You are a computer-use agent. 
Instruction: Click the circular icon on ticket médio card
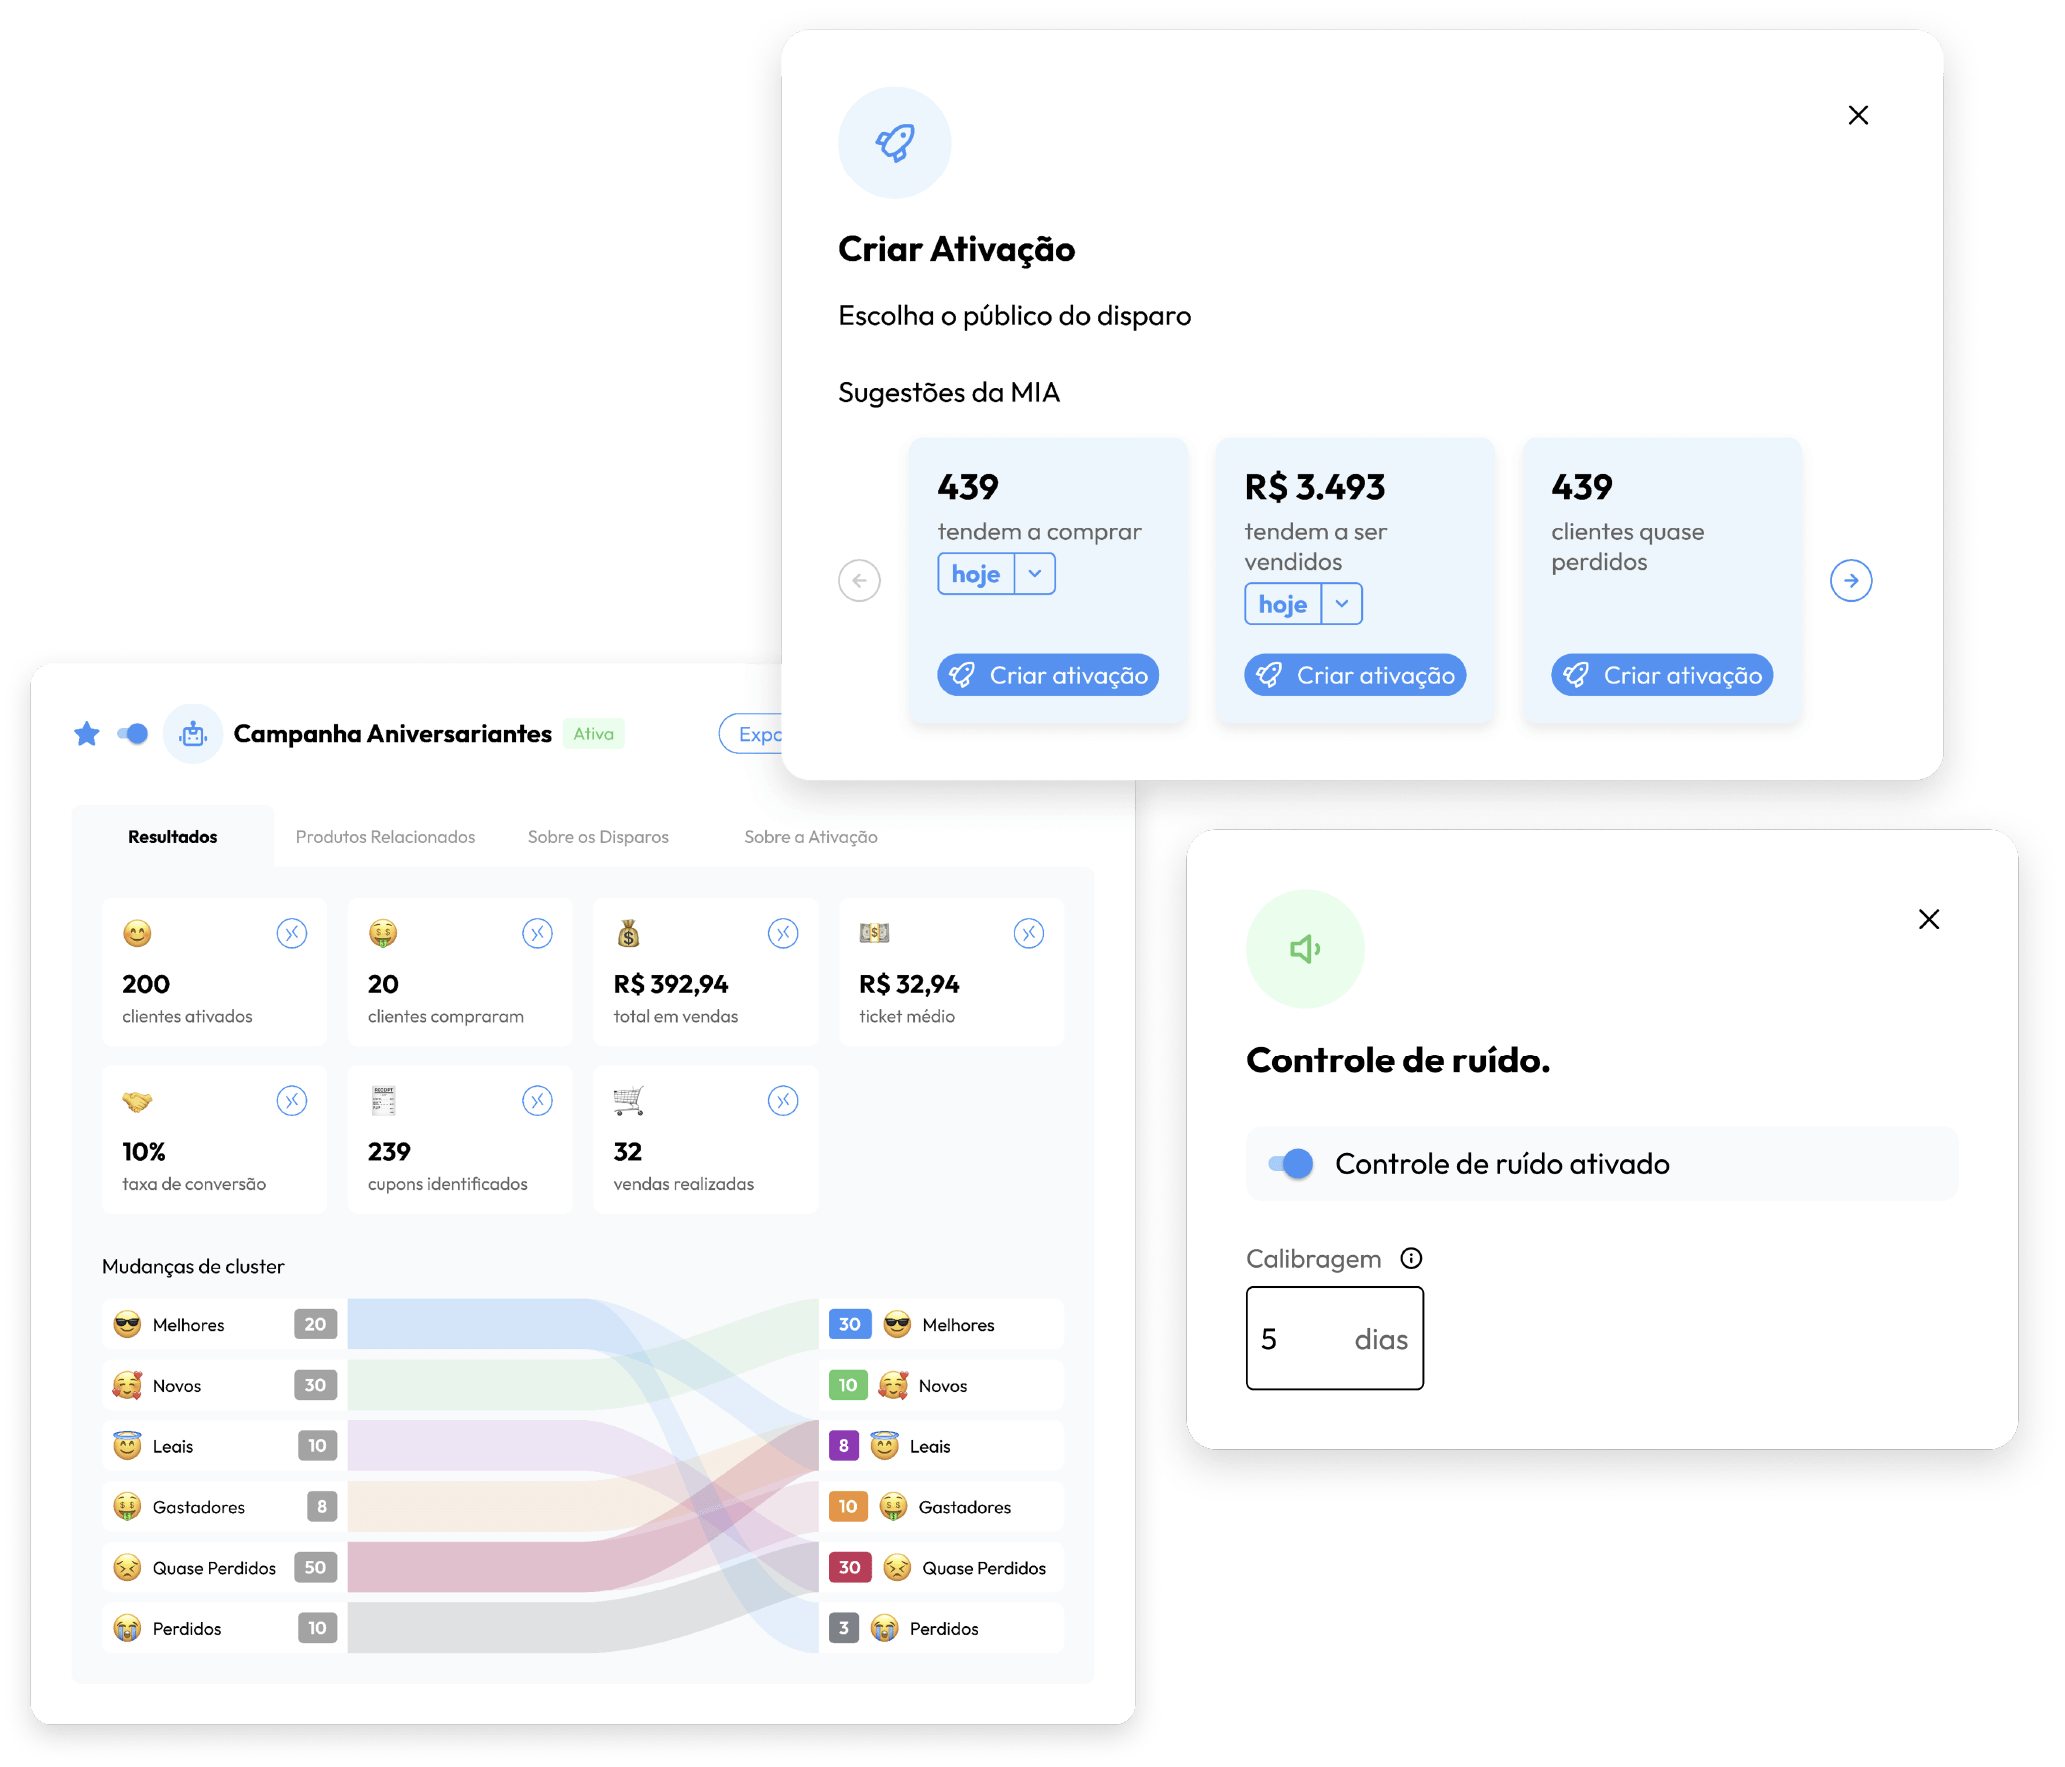pyautogui.click(x=1028, y=933)
